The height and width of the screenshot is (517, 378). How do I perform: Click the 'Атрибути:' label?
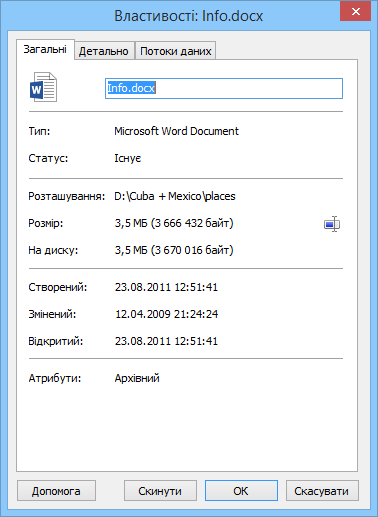pyautogui.click(x=55, y=378)
